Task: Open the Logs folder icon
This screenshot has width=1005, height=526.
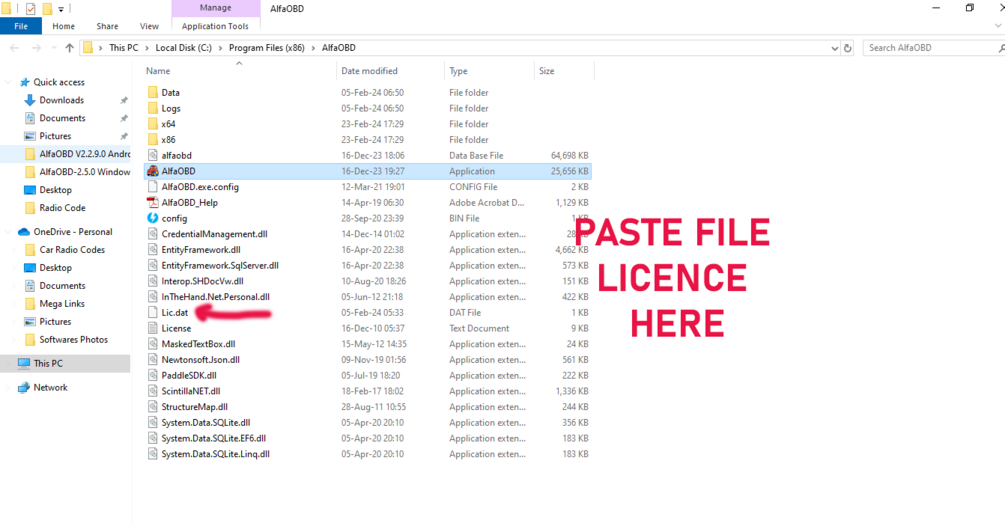Action: [153, 108]
